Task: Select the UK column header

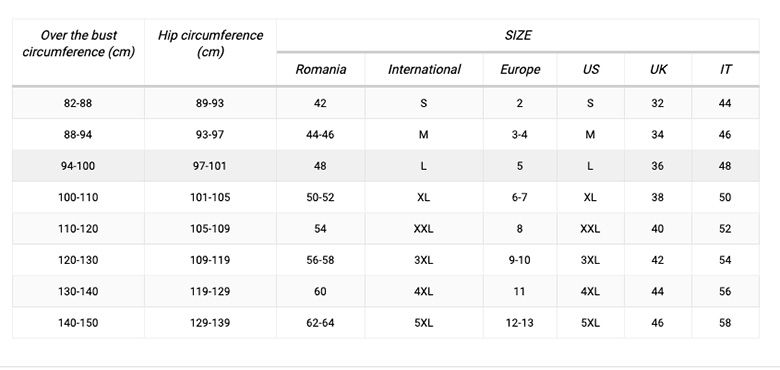Action: click(658, 69)
